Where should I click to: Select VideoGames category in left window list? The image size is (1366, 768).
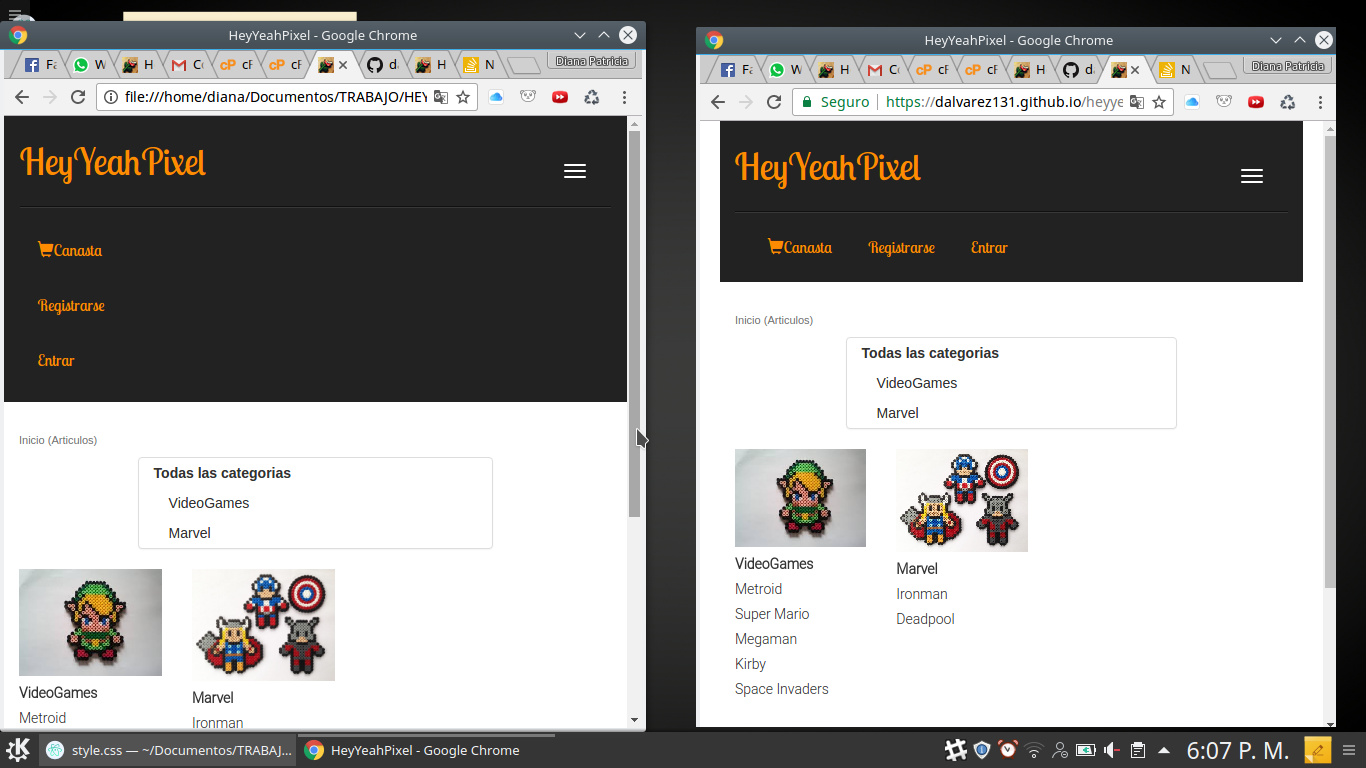click(x=209, y=503)
